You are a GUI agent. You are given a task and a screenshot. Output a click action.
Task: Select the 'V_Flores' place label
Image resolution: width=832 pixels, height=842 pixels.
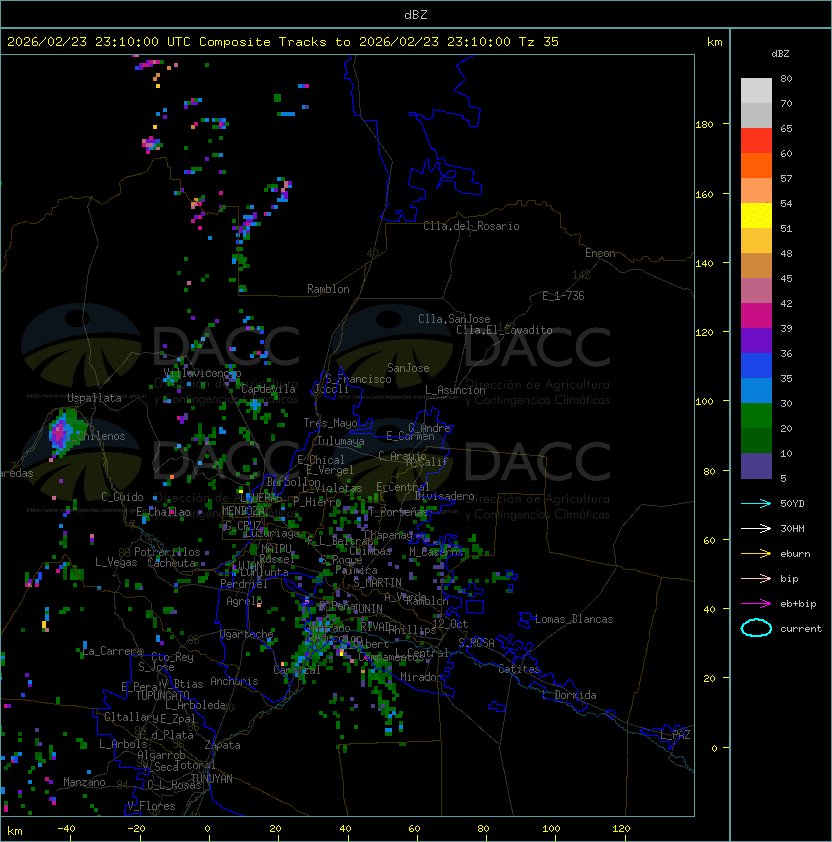point(151,807)
